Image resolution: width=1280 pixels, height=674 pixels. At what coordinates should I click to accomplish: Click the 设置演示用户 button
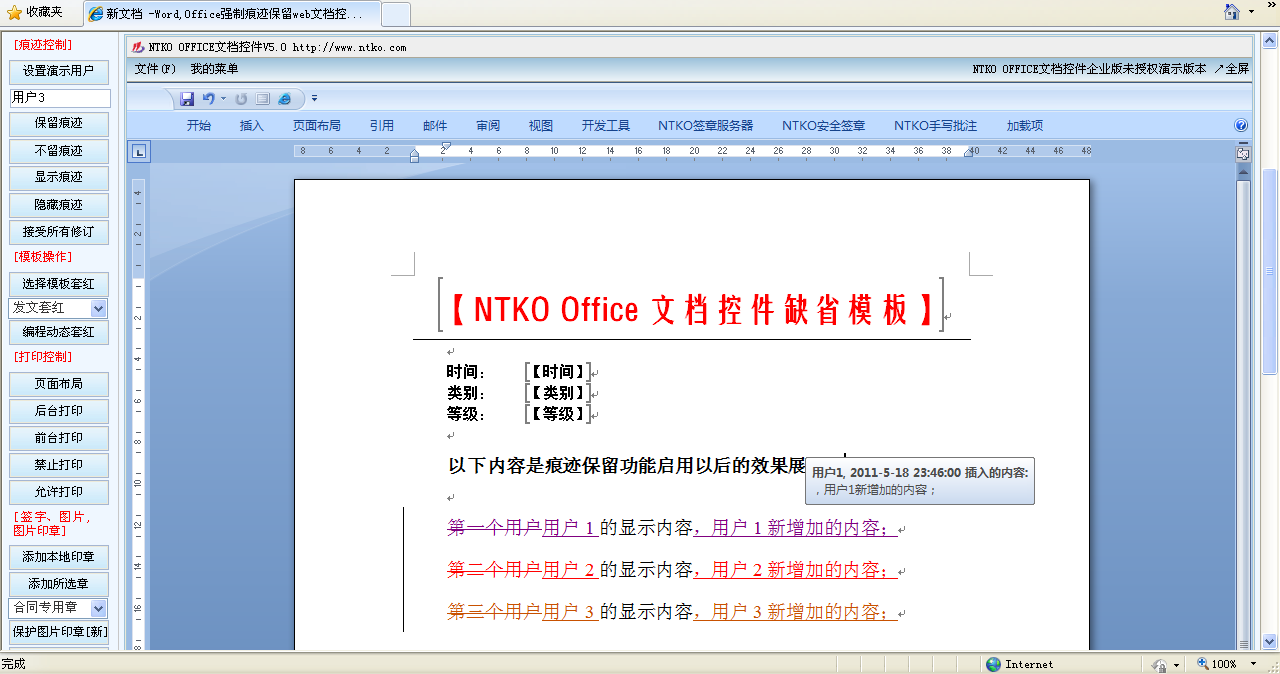[59, 71]
